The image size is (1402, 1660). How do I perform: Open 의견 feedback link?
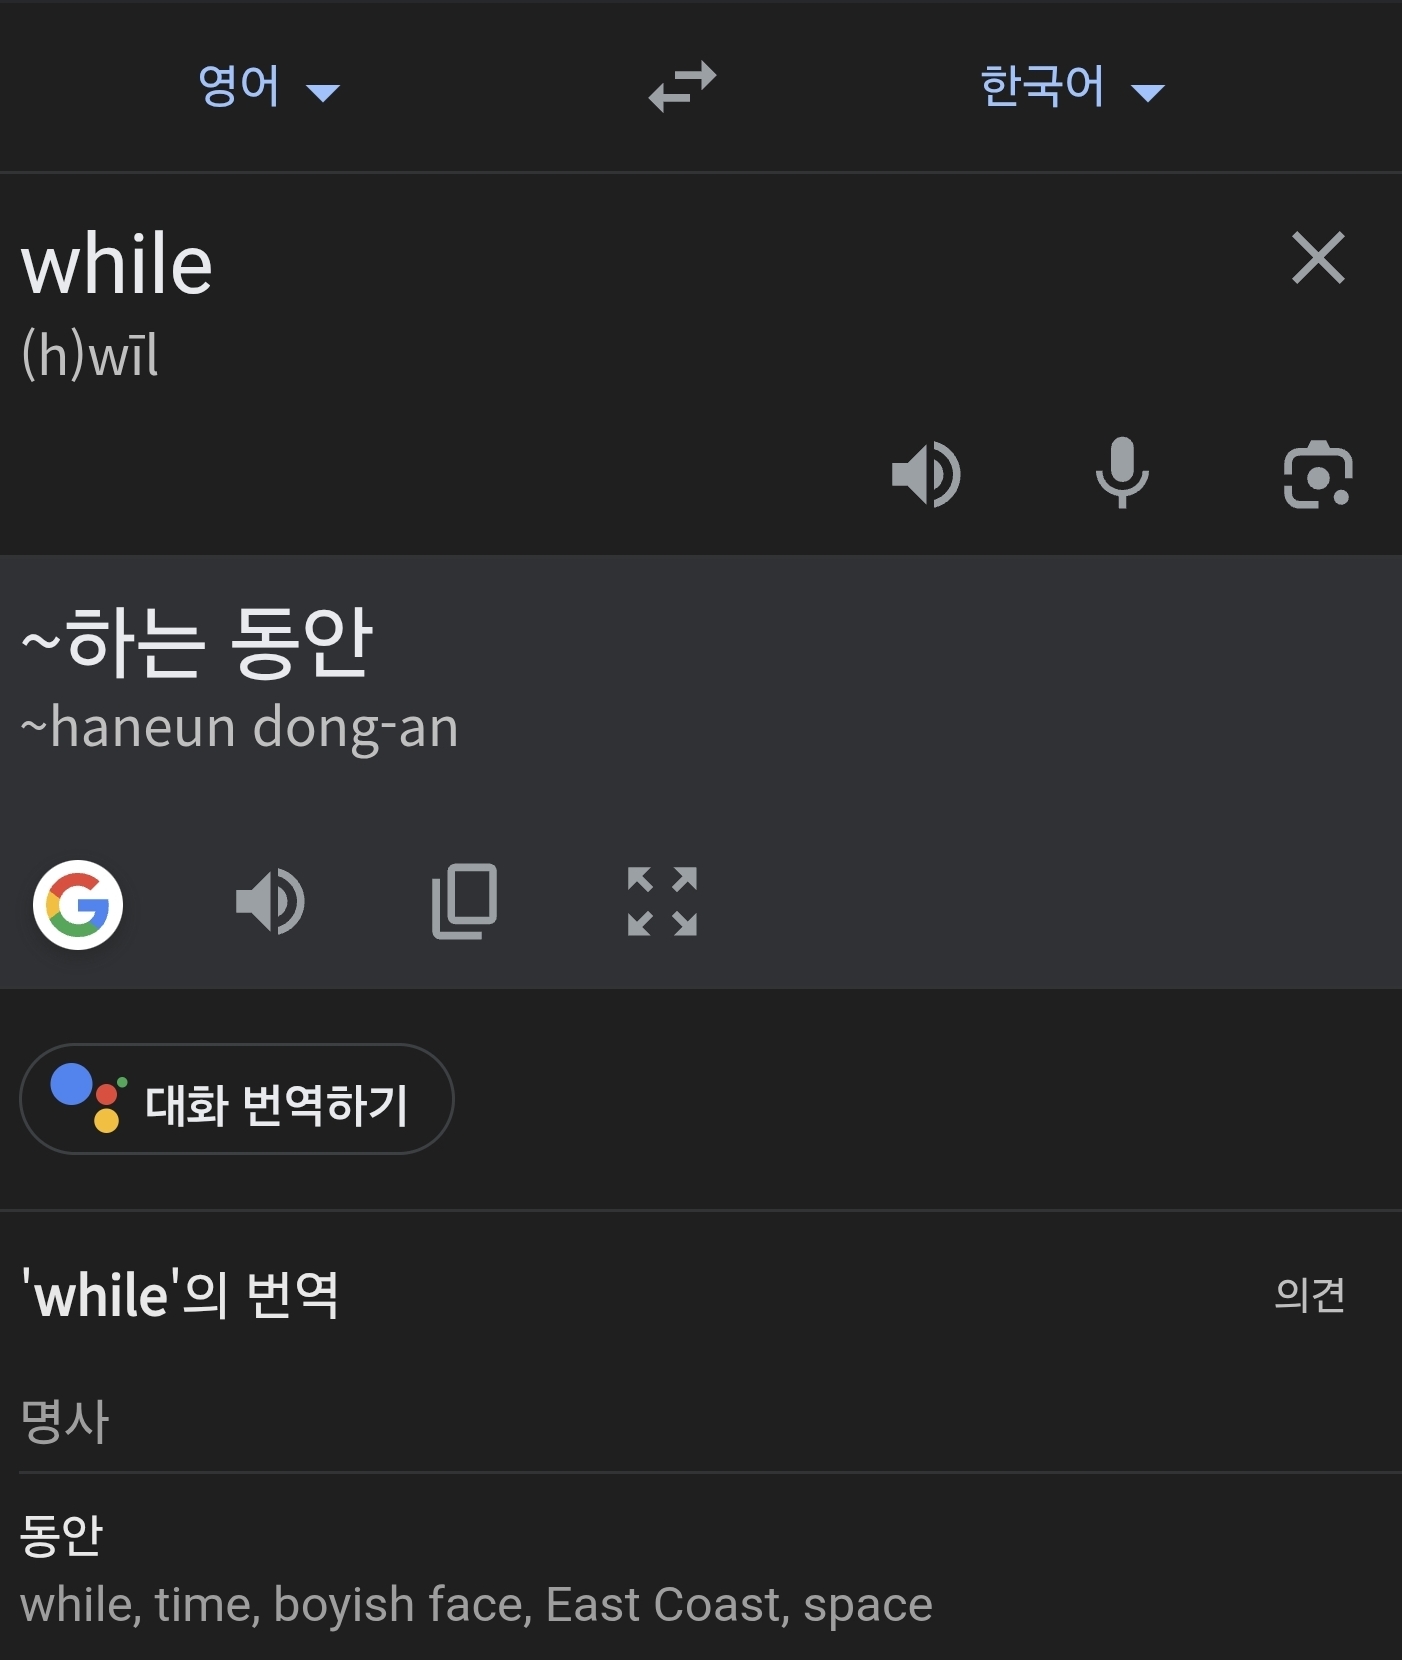tap(1310, 1295)
